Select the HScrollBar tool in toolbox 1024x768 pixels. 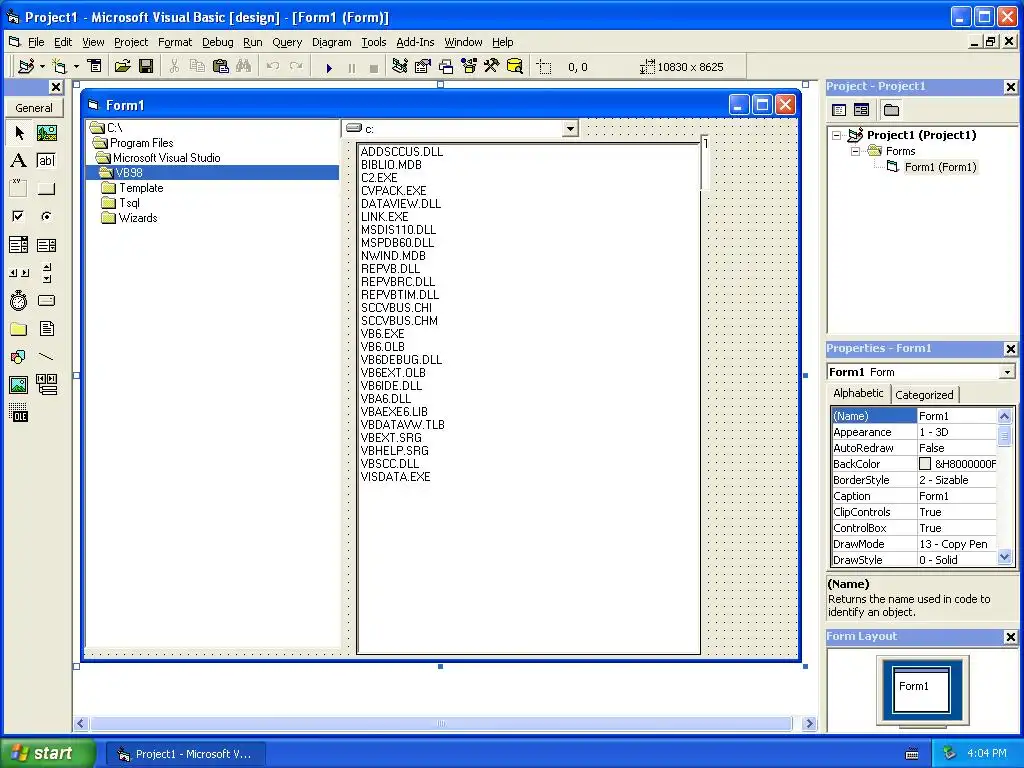(x=19, y=273)
